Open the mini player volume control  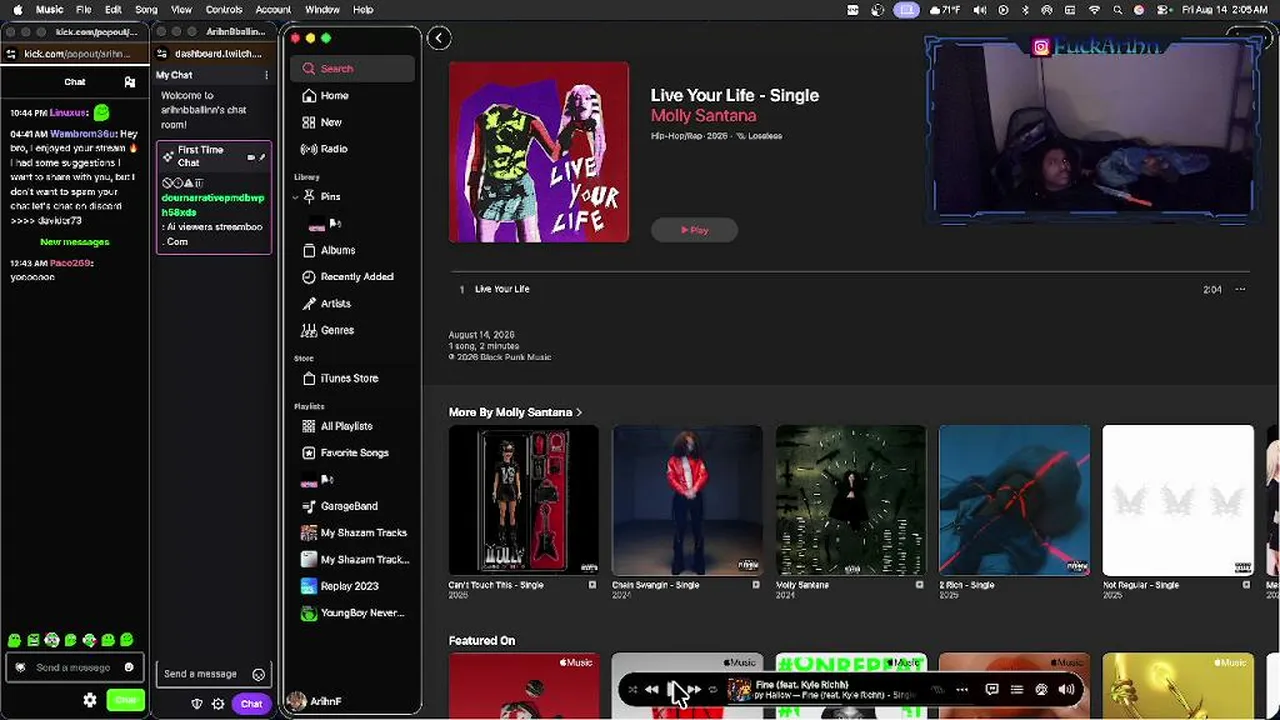(x=1066, y=689)
